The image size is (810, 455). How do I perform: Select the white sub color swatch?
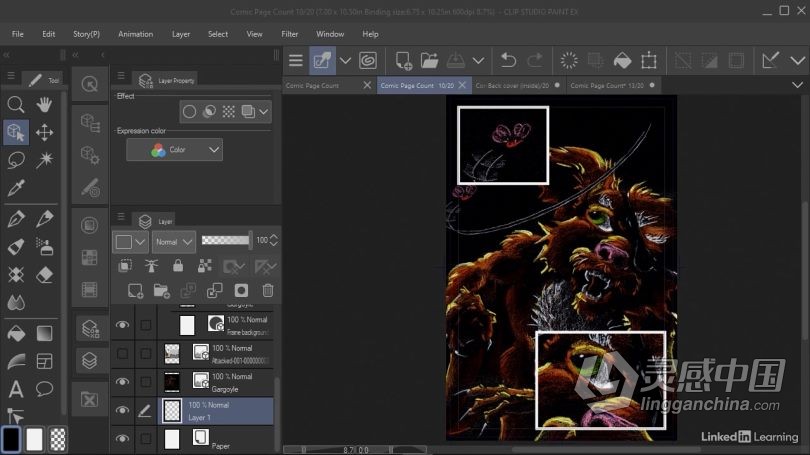click(x=35, y=440)
